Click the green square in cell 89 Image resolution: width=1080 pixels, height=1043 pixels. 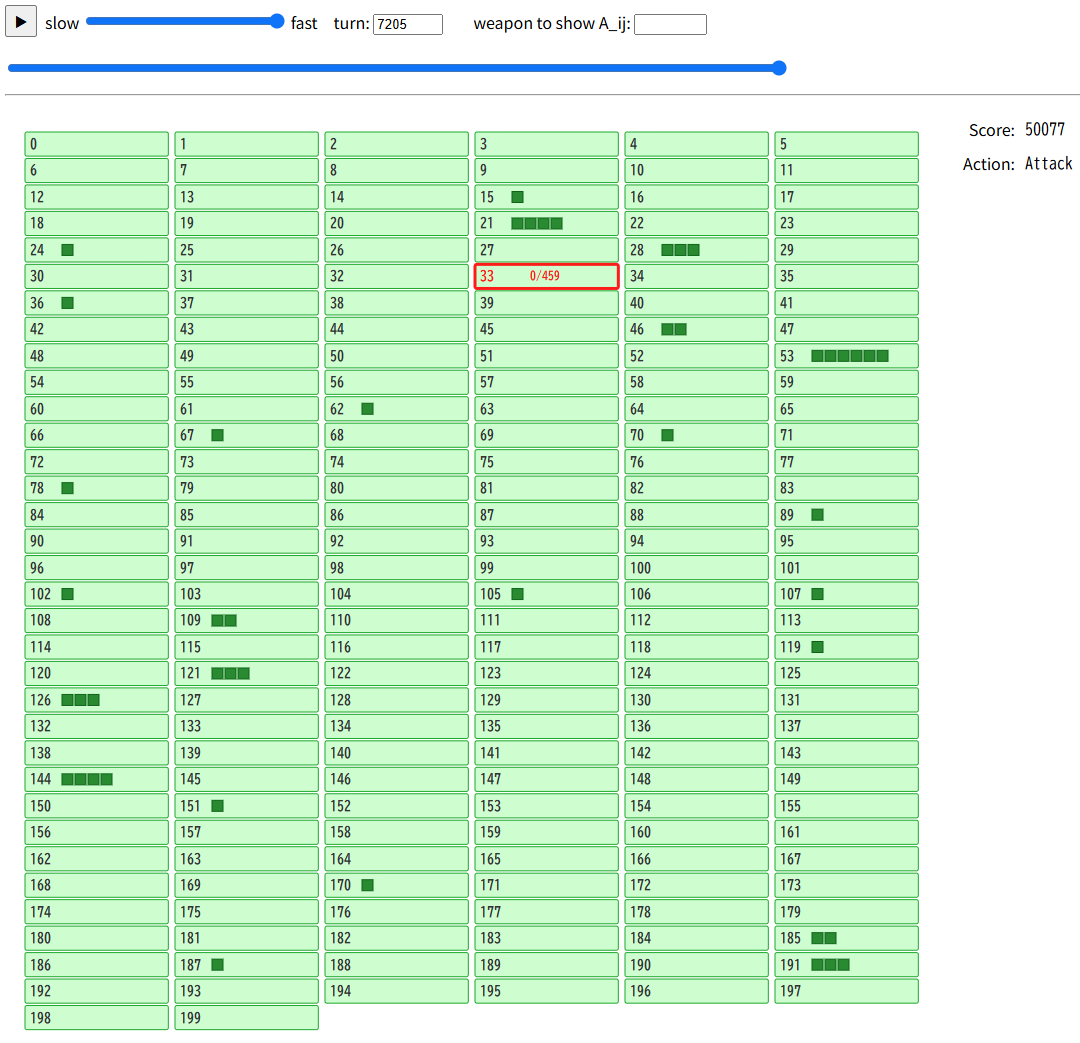(x=818, y=515)
